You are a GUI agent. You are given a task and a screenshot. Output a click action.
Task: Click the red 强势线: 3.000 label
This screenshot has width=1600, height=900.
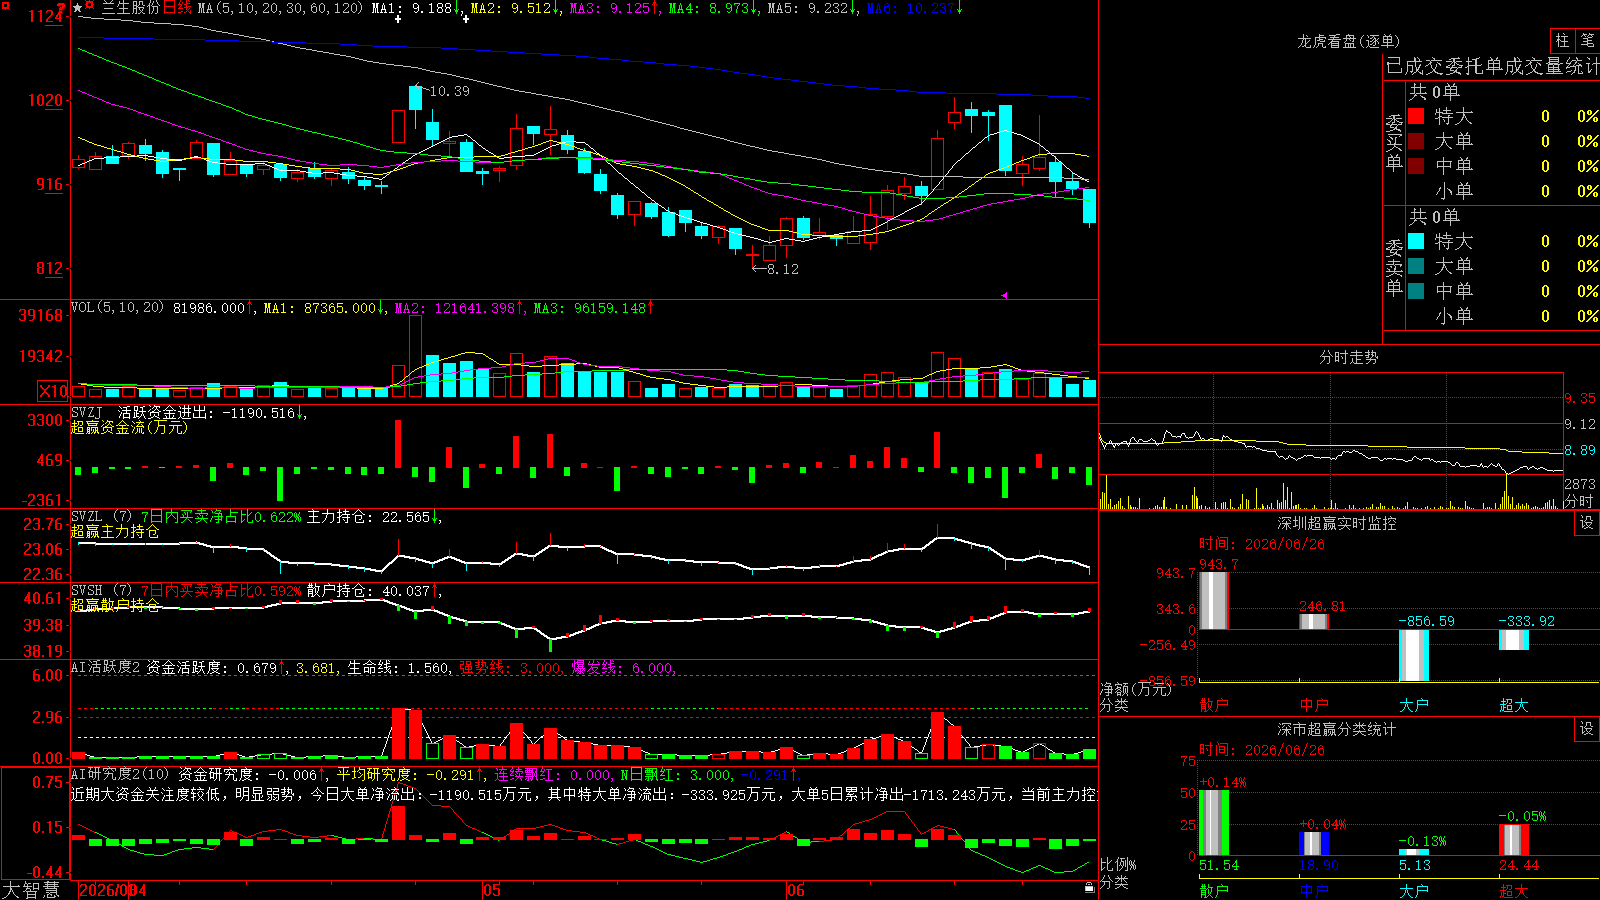coord(510,667)
